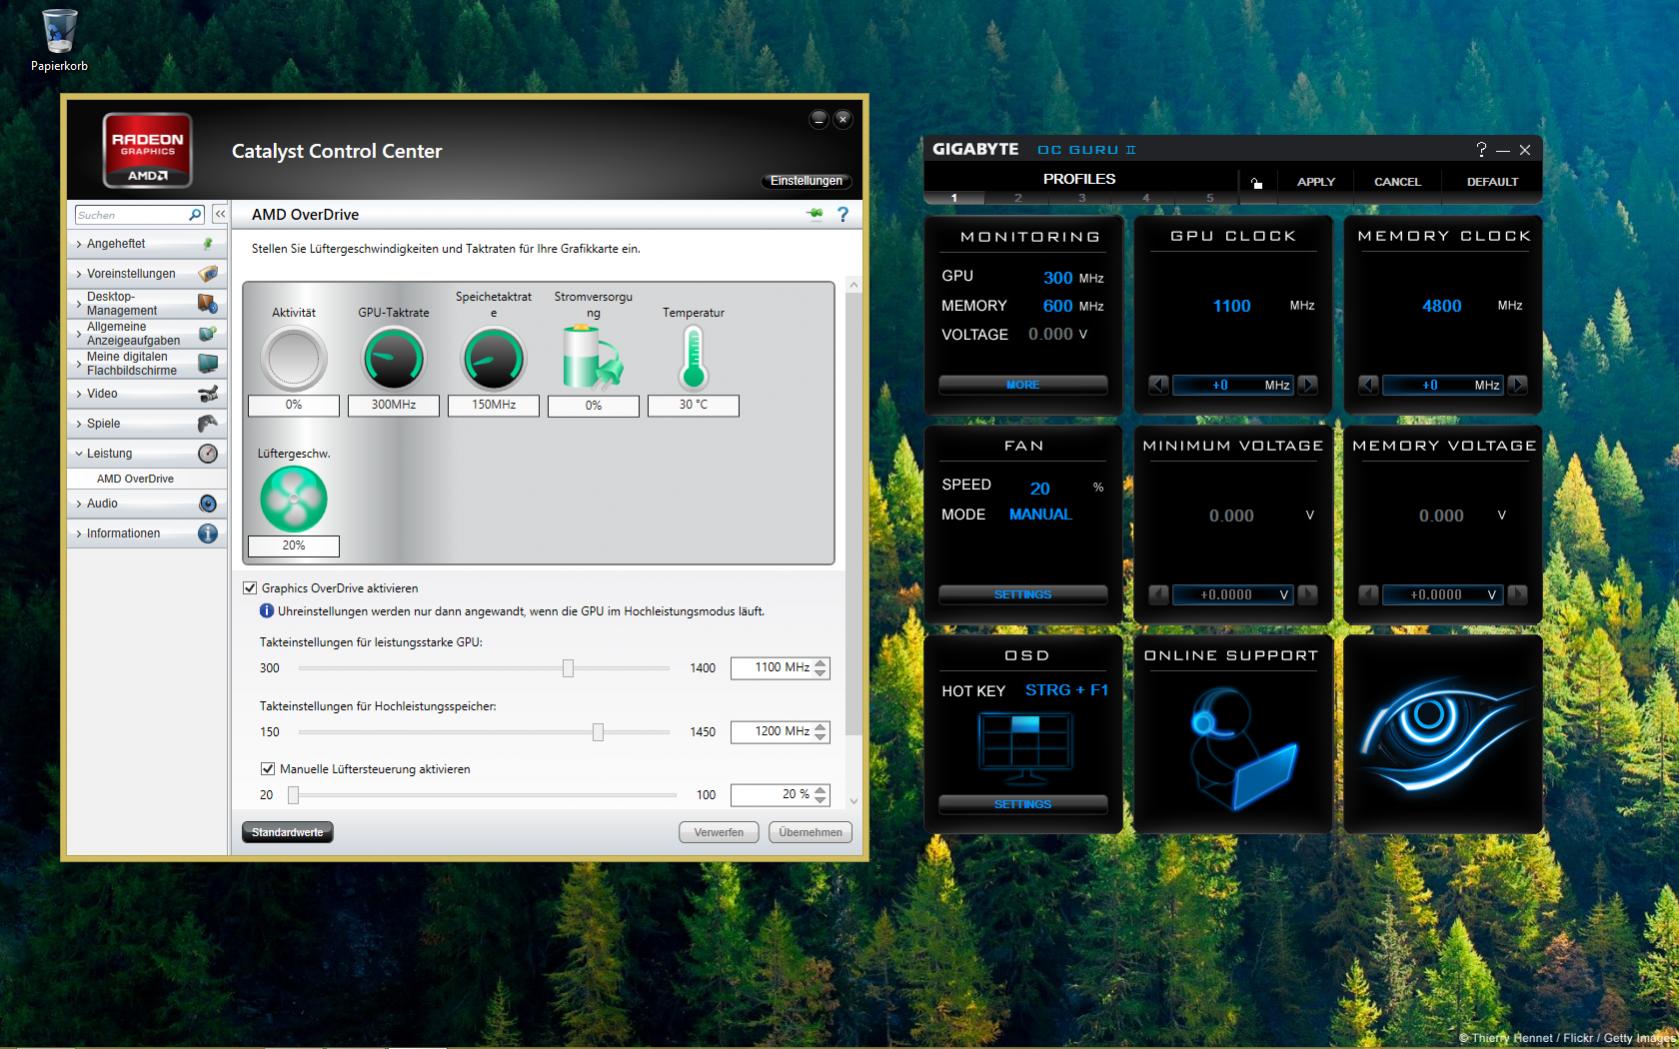The width and height of the screenshot is (1679, 1049).
Task: Click the Hochleistungsspeicher slider handle
Action: pyautogui.click(x=598, y=732)
